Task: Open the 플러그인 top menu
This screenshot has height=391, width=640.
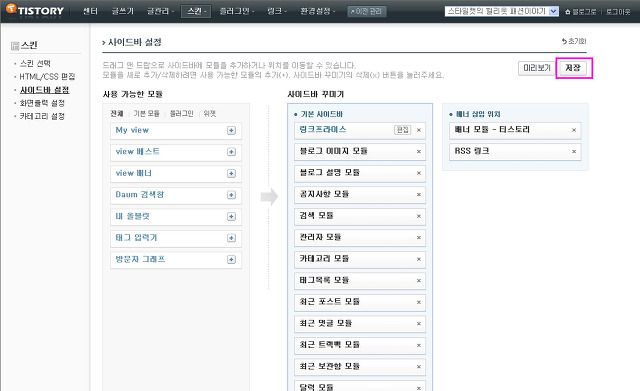Action: [x=236, y=11]
